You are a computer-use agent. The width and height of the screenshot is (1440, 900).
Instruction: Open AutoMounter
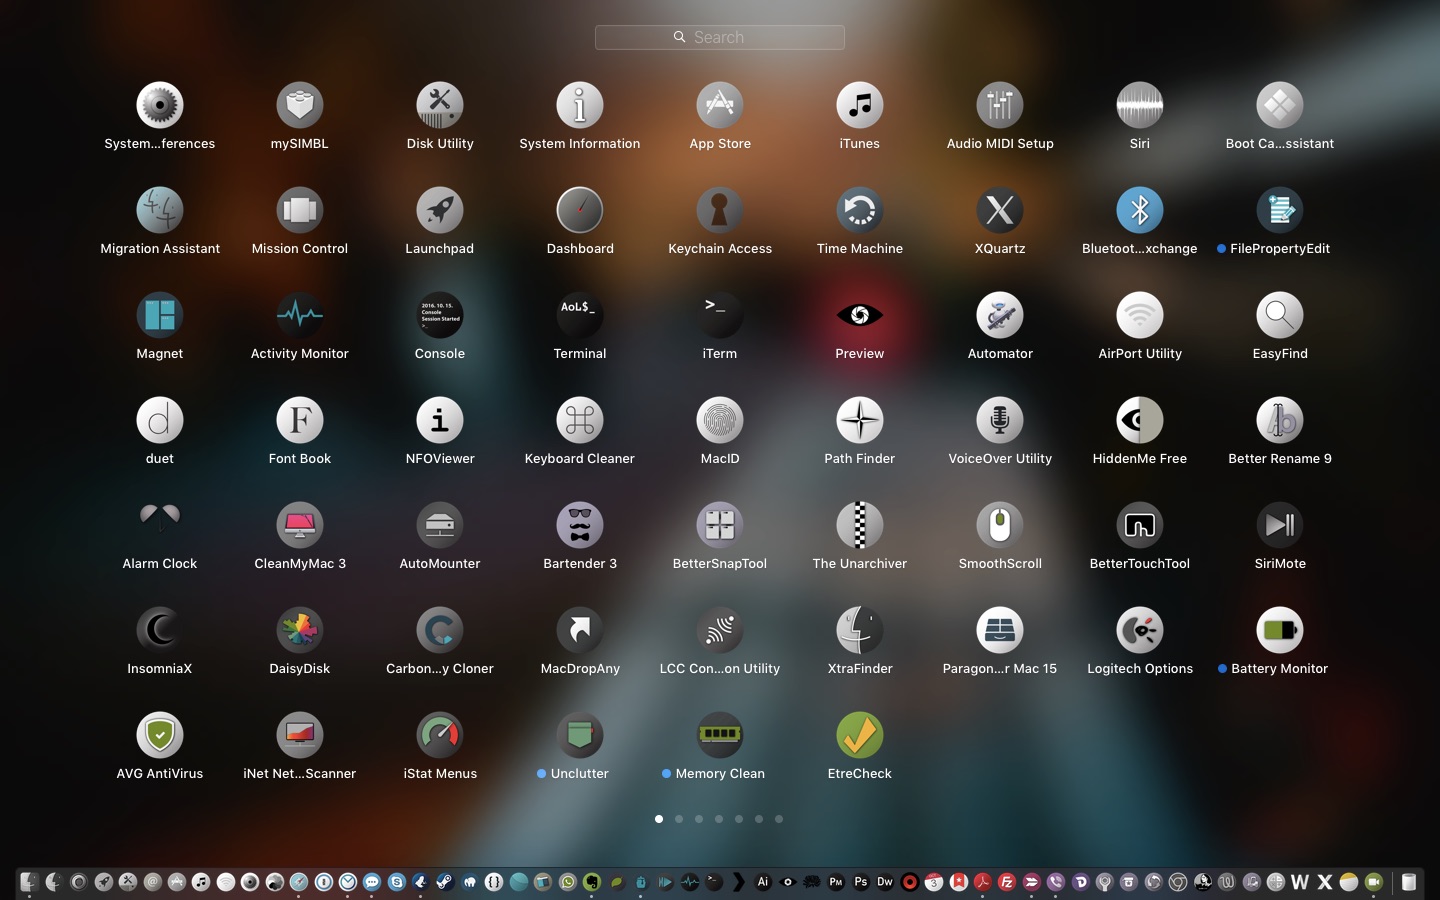click(x=440, y=525)
